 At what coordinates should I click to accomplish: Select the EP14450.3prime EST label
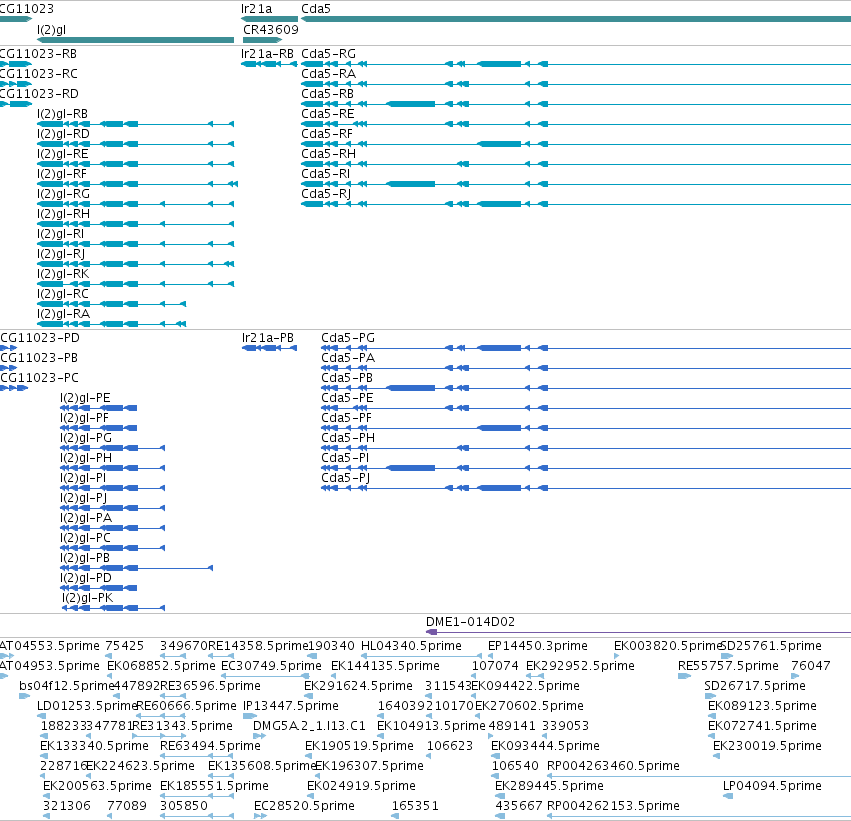pos(537,646)
